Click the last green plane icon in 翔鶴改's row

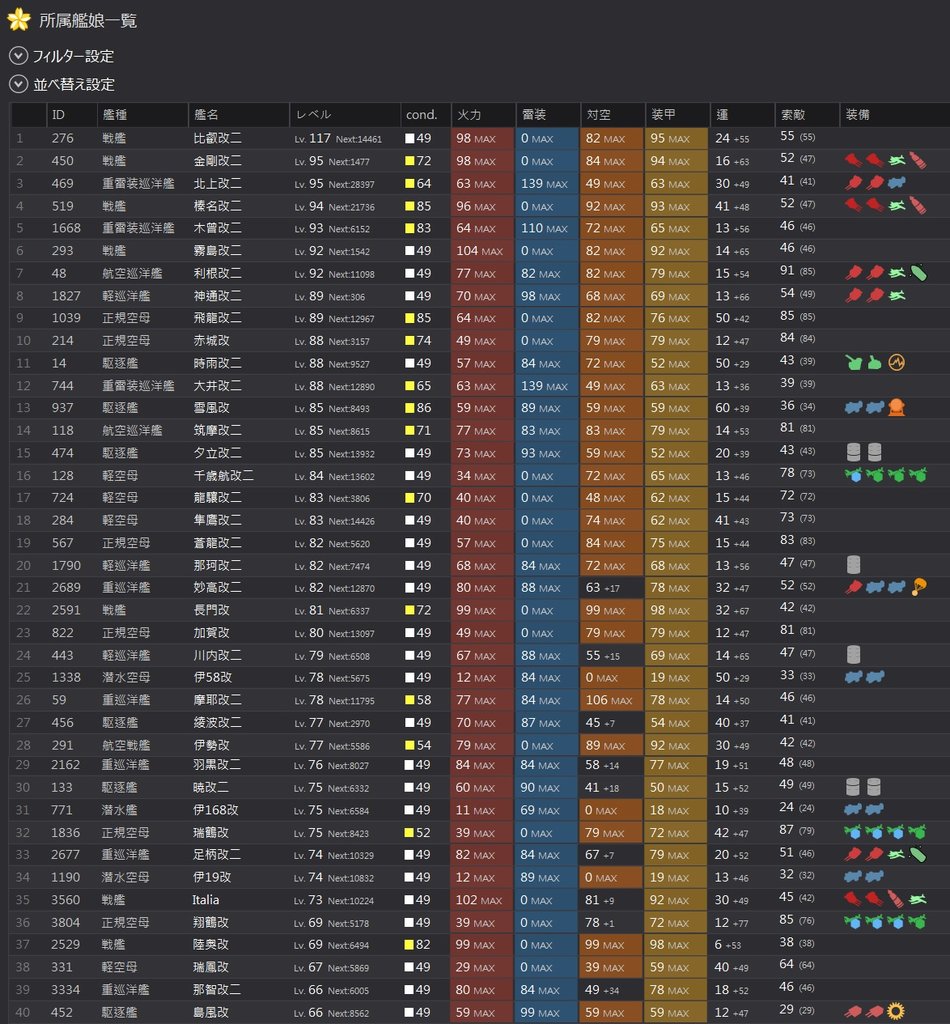pos(917,921)
